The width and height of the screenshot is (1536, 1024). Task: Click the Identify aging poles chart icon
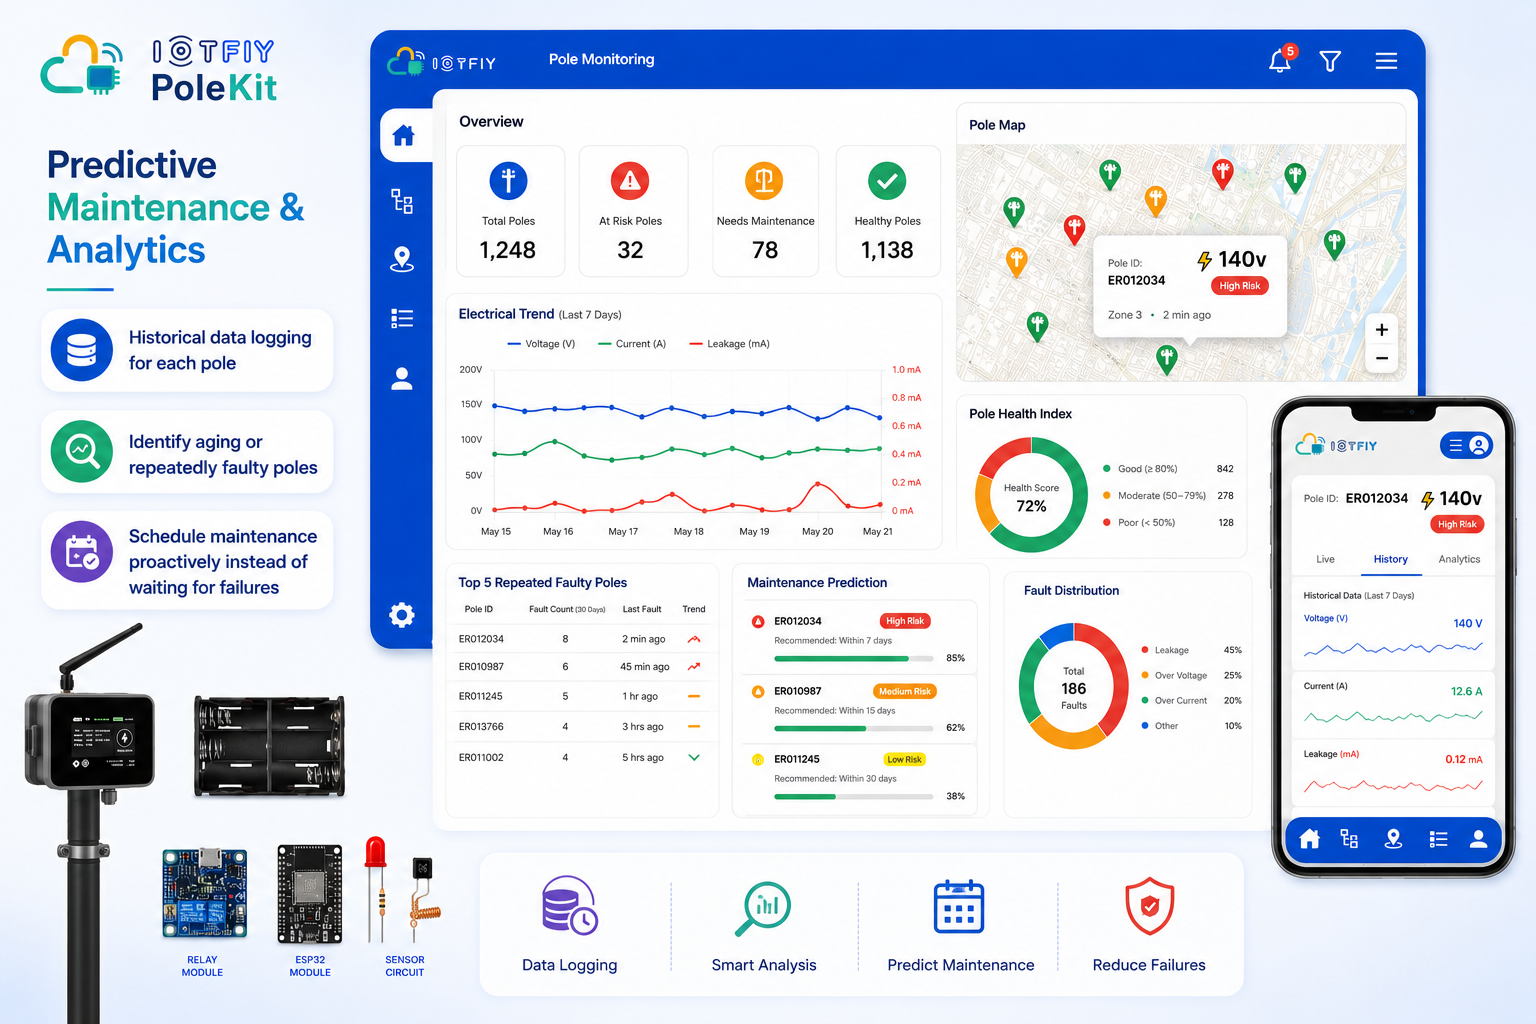82,451
